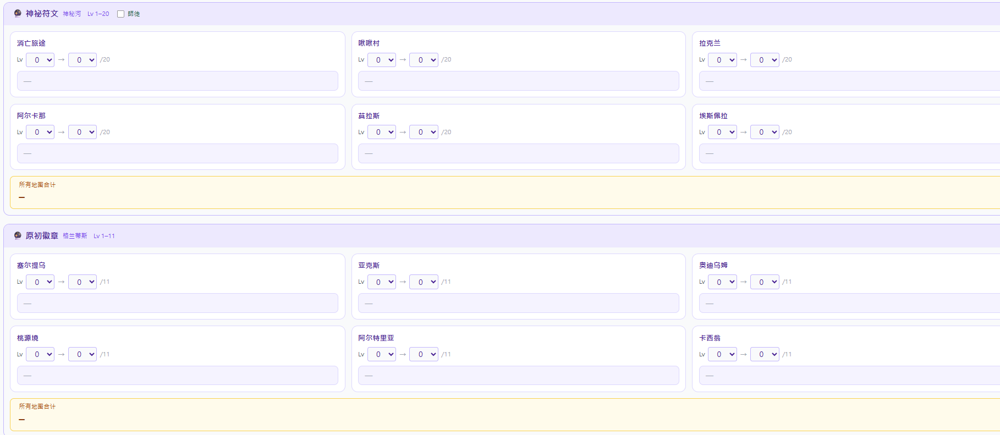The width and height of the screenshot is (1000, 435).
Task: Open the target level dropdown for 桃源境
Action: [82, 354]
